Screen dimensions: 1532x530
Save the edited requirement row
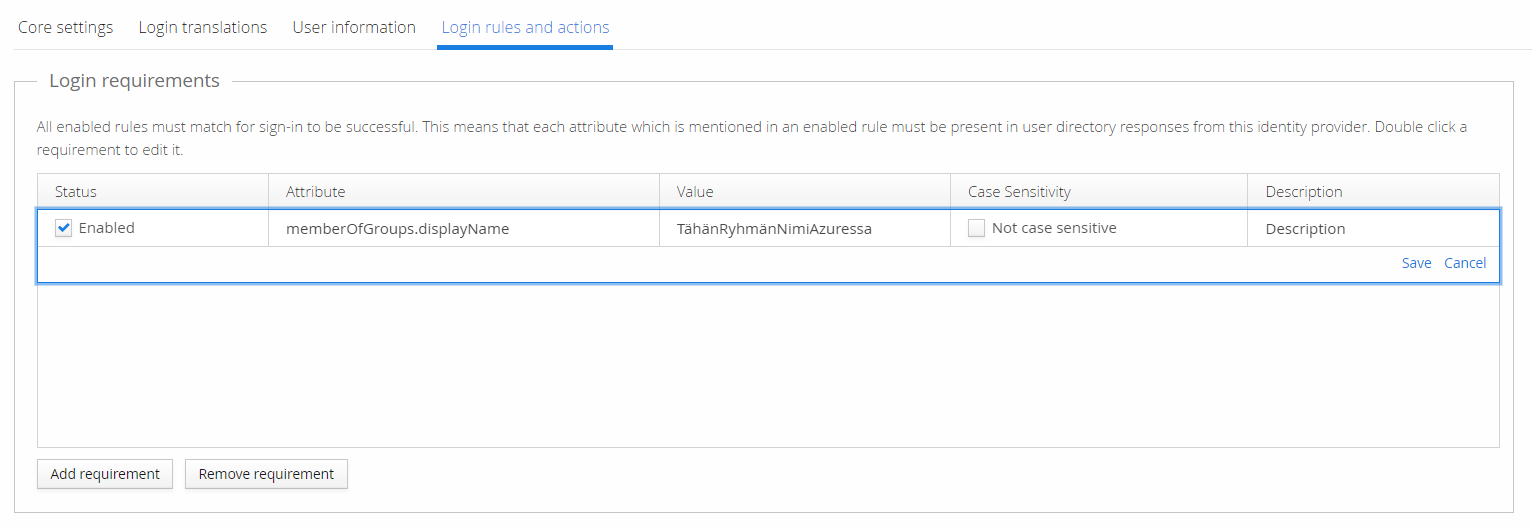pyautogui.click(x=1416, y=263)
